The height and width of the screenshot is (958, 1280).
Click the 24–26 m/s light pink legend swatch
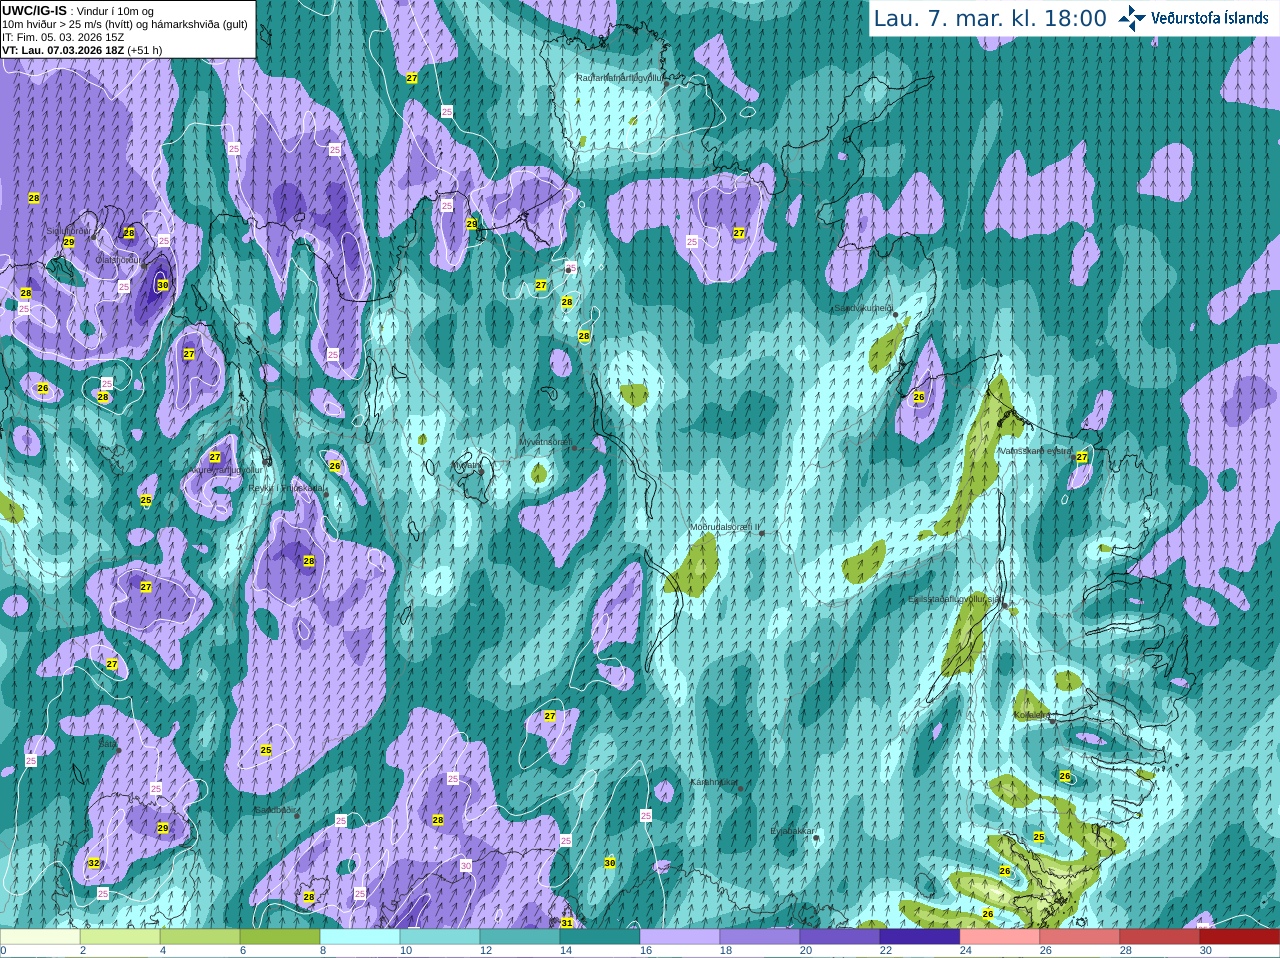(x=1000, y=937)
